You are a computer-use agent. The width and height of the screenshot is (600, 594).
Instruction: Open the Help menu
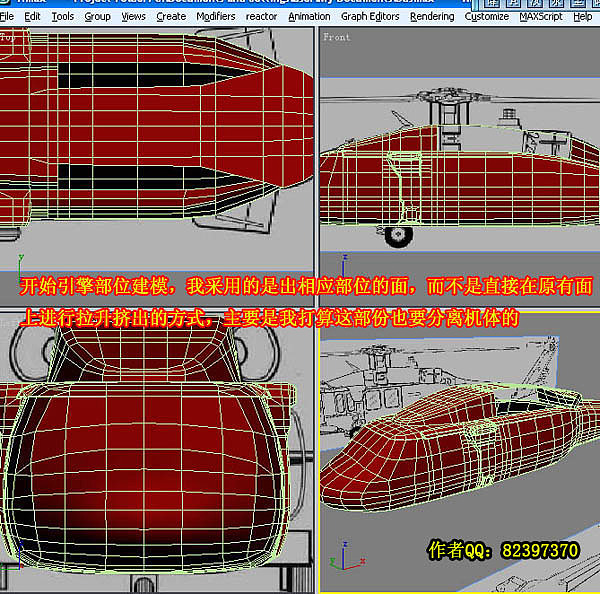(x=582, y=17)
